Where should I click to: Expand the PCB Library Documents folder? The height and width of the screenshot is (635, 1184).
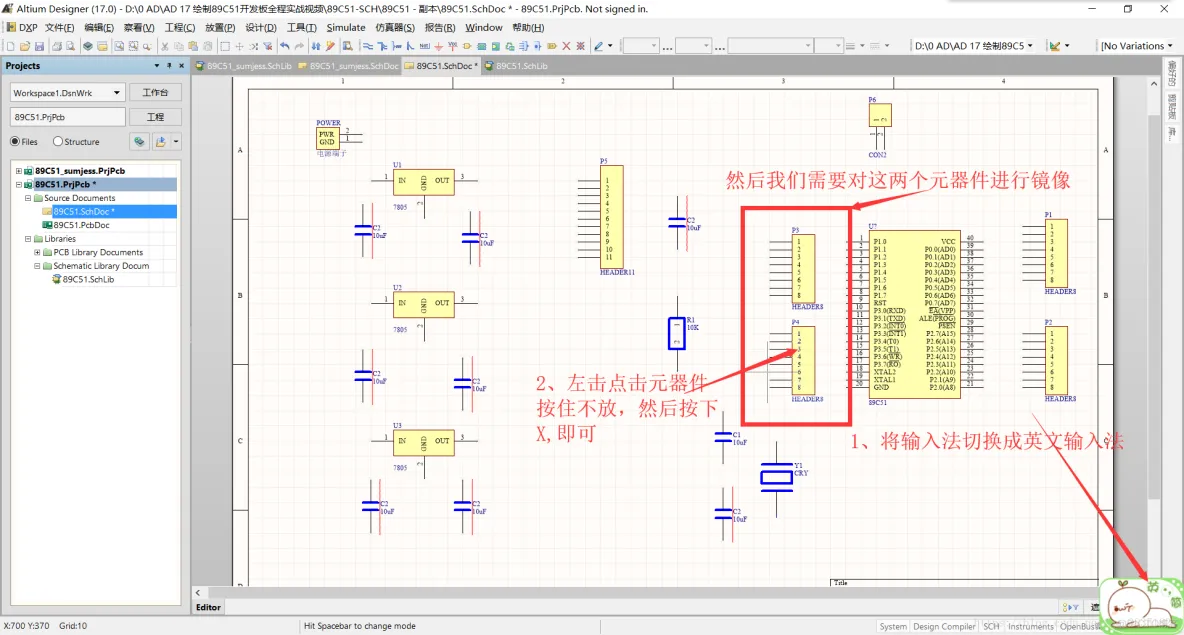click(x=37, y=252)
